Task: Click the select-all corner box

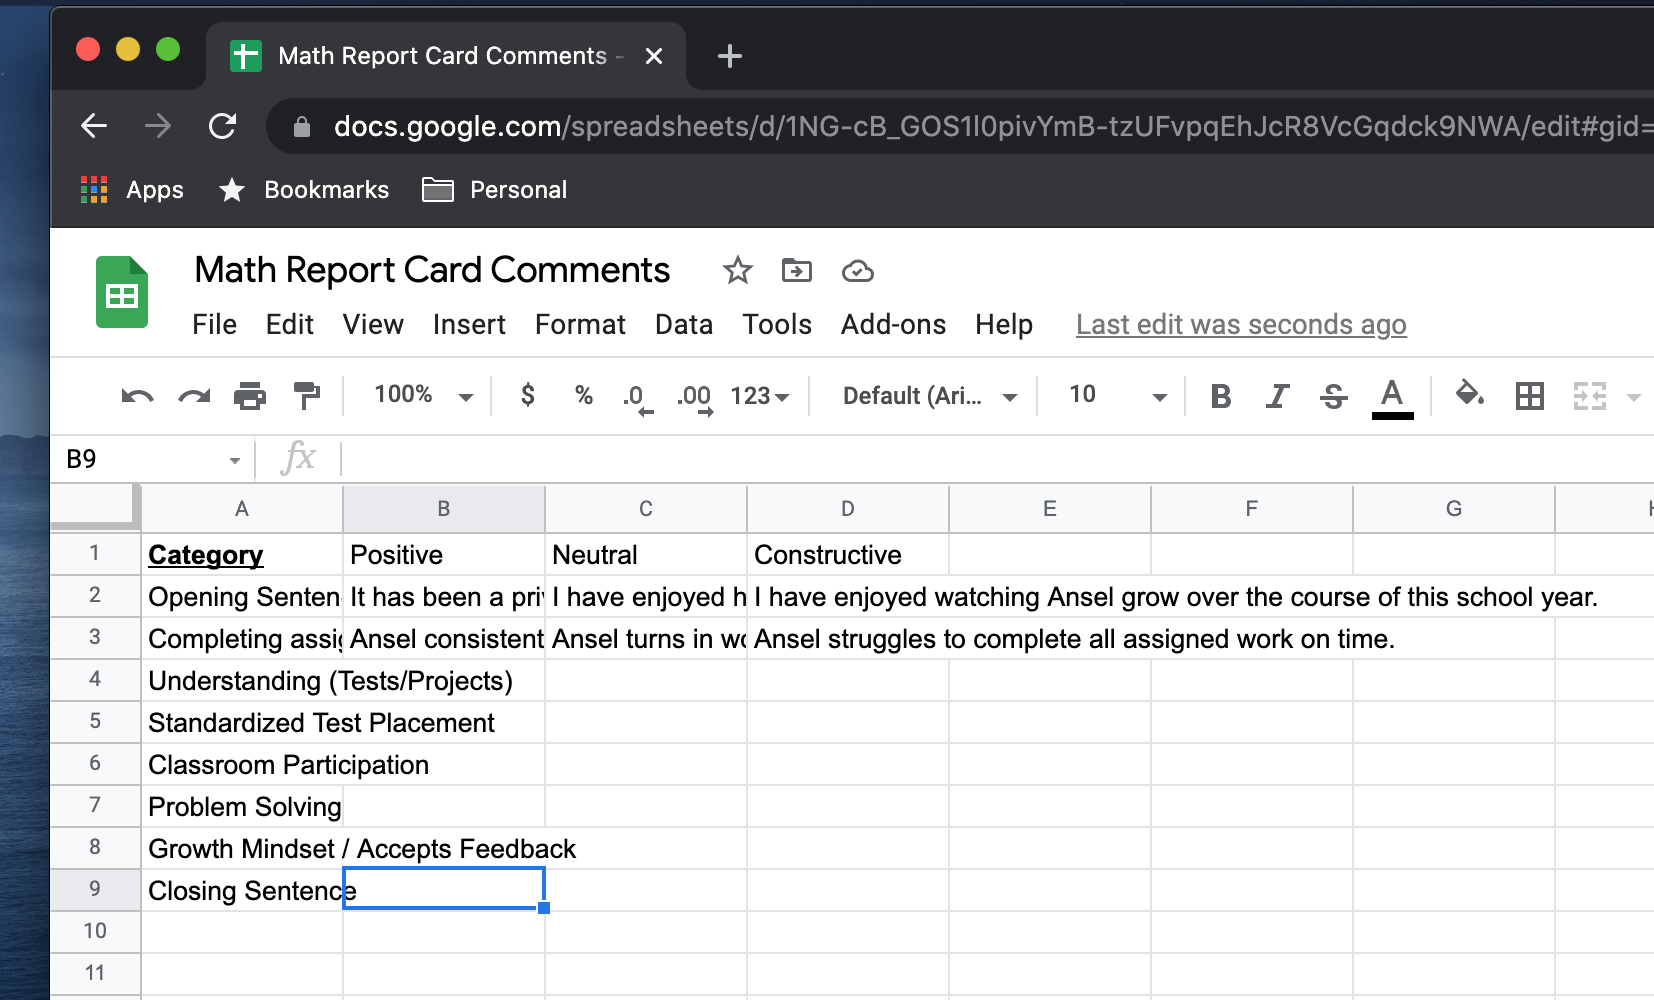Action: pos(95,508)
